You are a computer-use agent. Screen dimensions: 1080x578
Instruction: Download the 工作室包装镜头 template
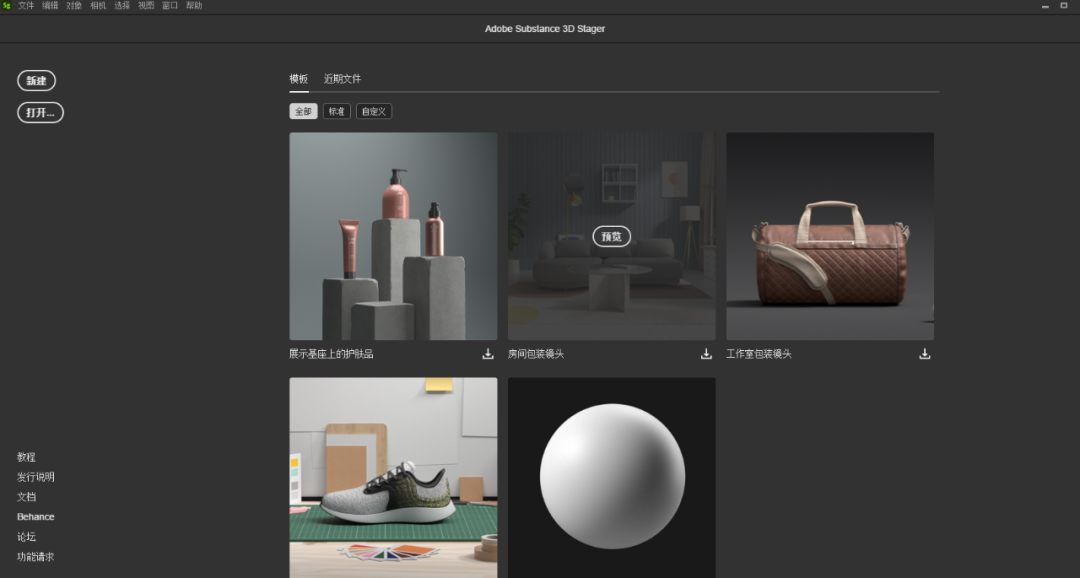click(x=925, y=354)
